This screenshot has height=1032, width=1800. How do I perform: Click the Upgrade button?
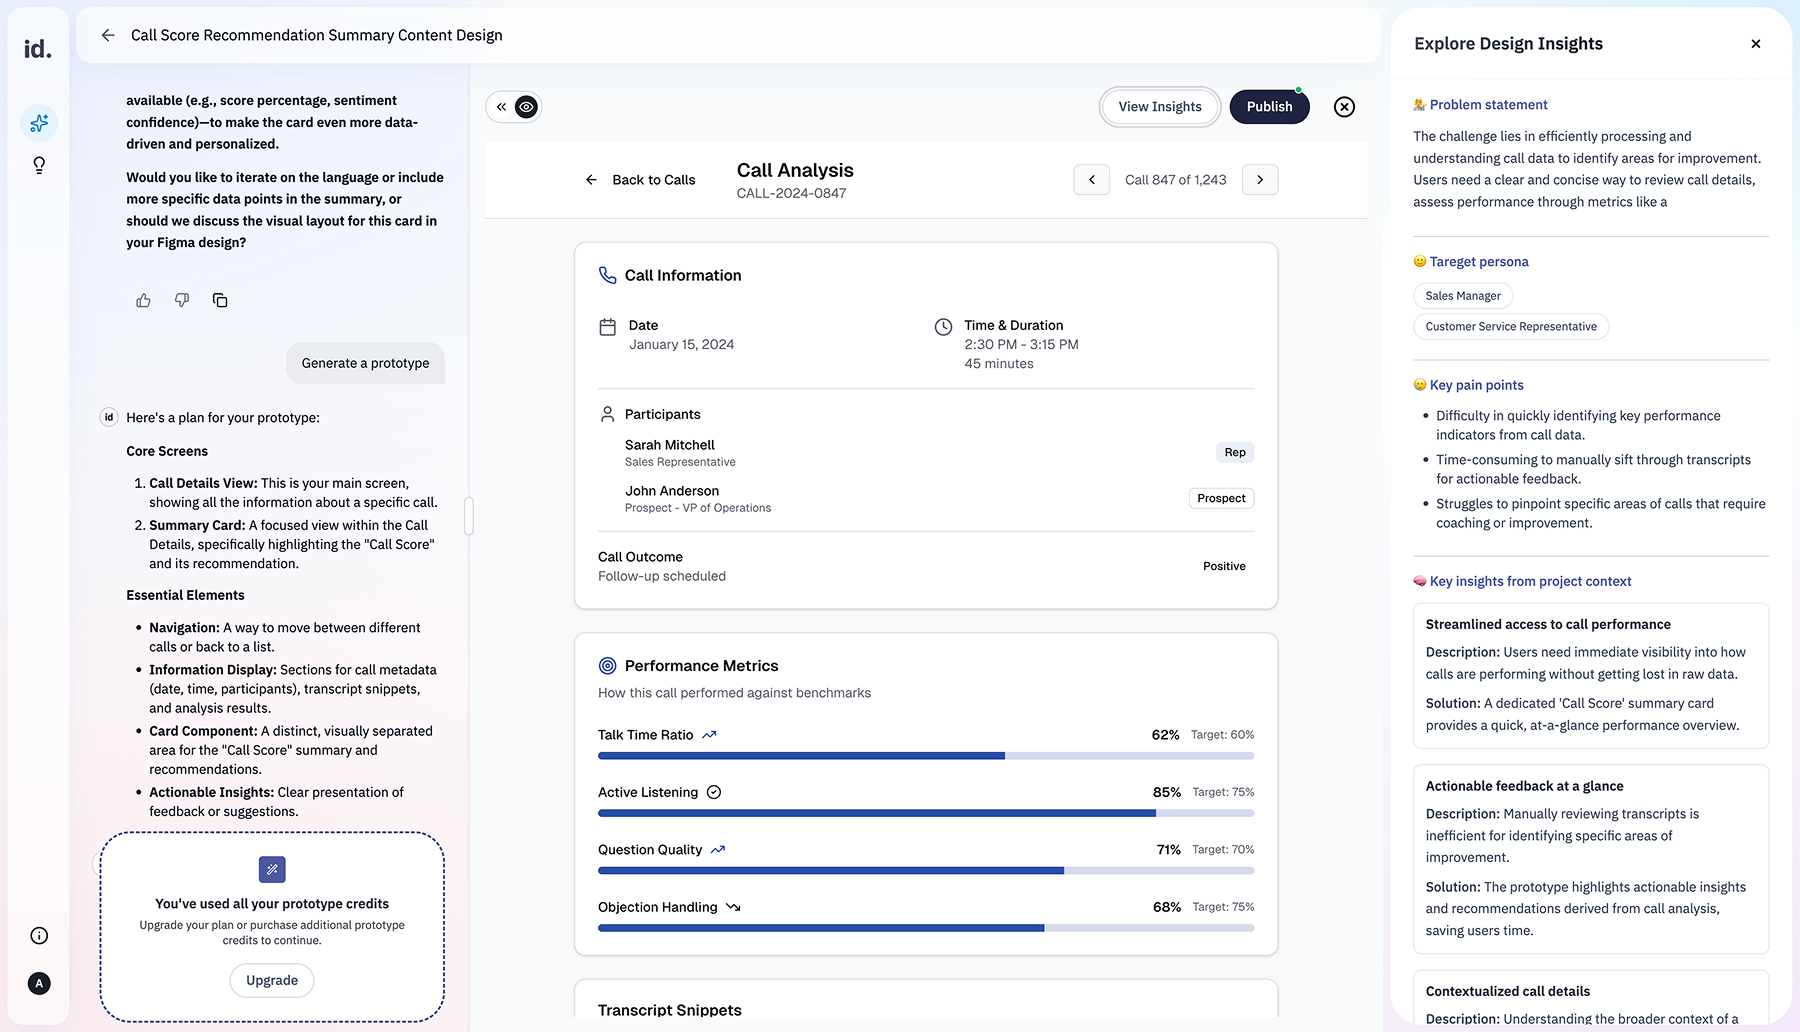272,980
